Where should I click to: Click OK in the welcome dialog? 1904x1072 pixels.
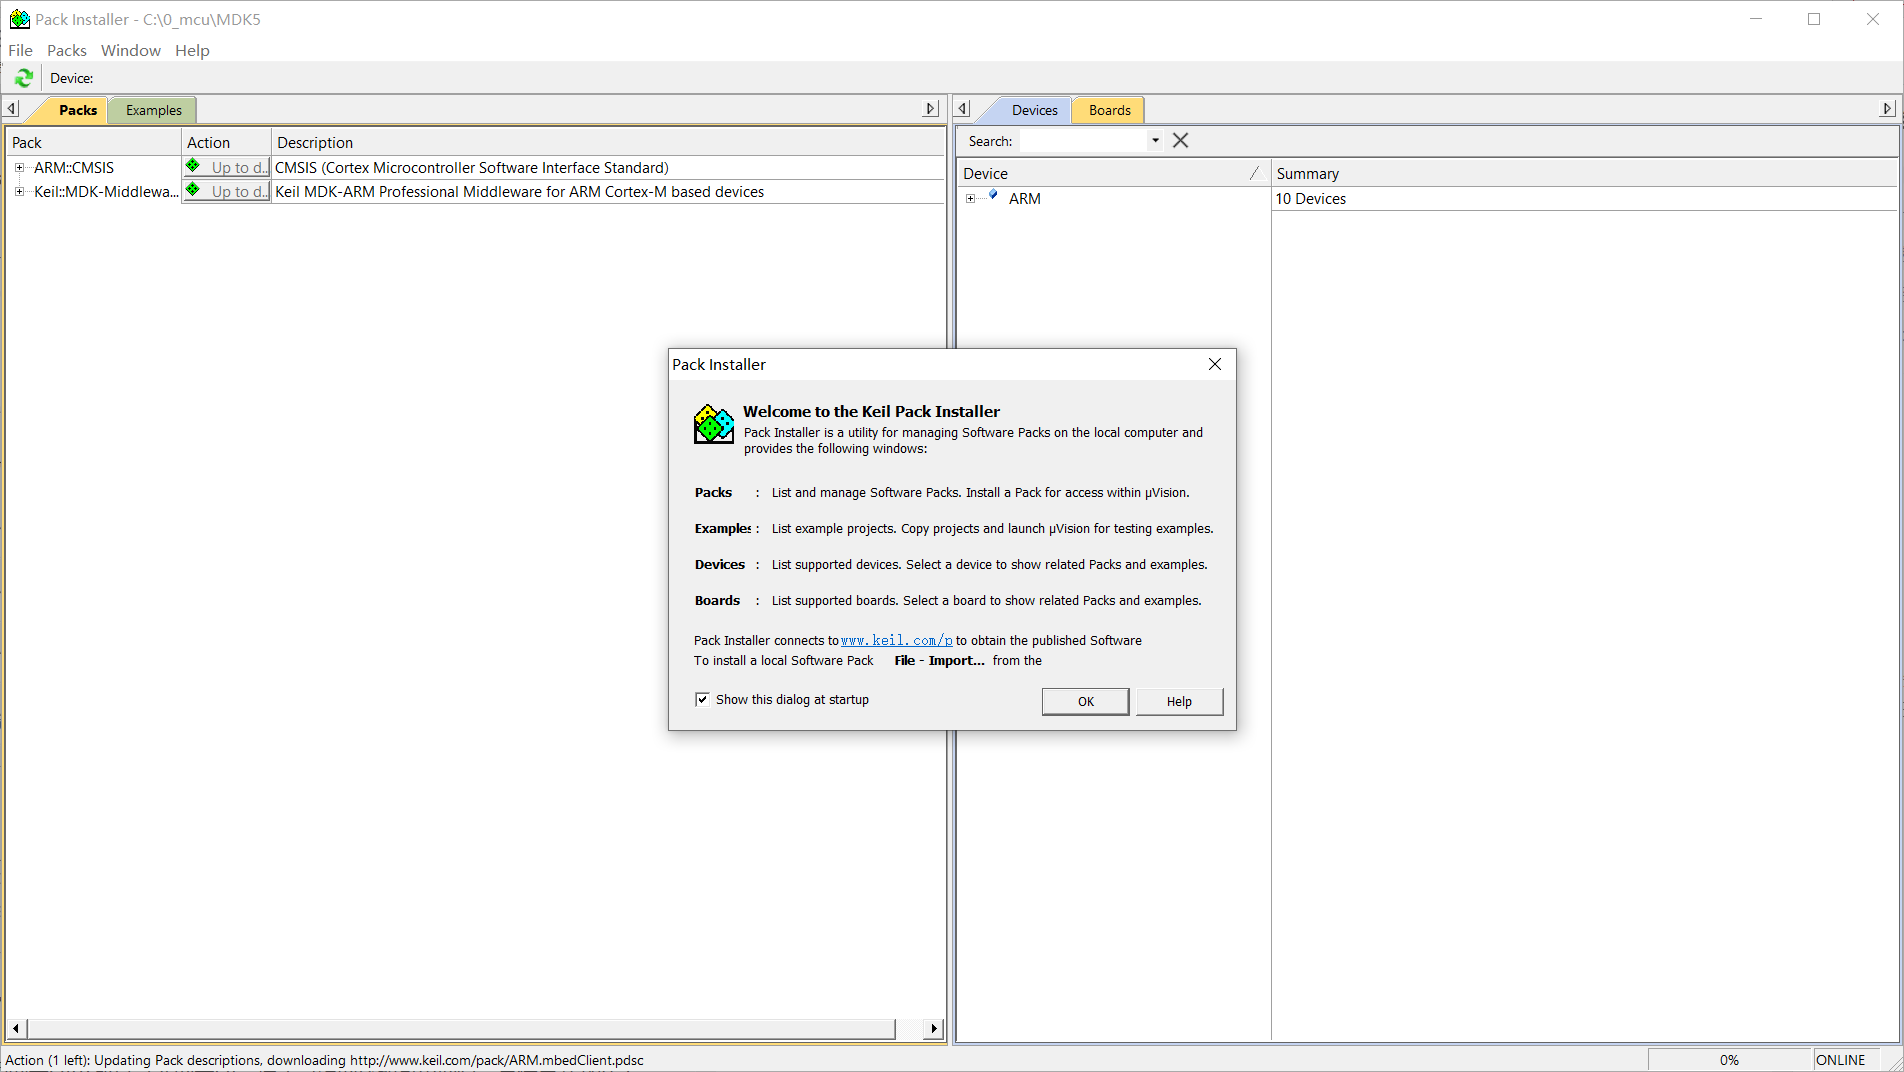pyautogui.click(x=1086, y=702)
